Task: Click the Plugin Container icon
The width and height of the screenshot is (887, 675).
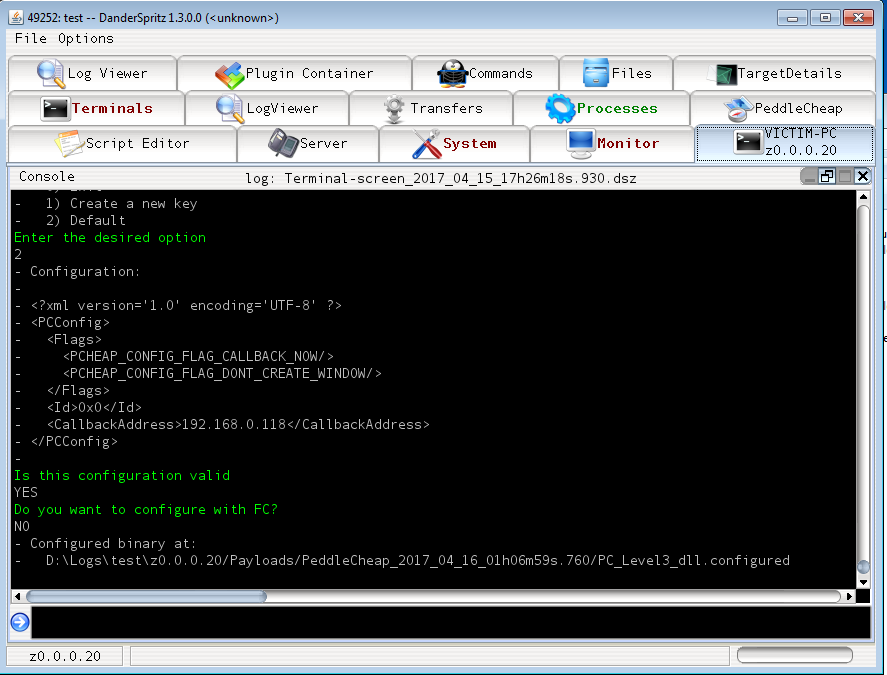Action: (229, 75)
